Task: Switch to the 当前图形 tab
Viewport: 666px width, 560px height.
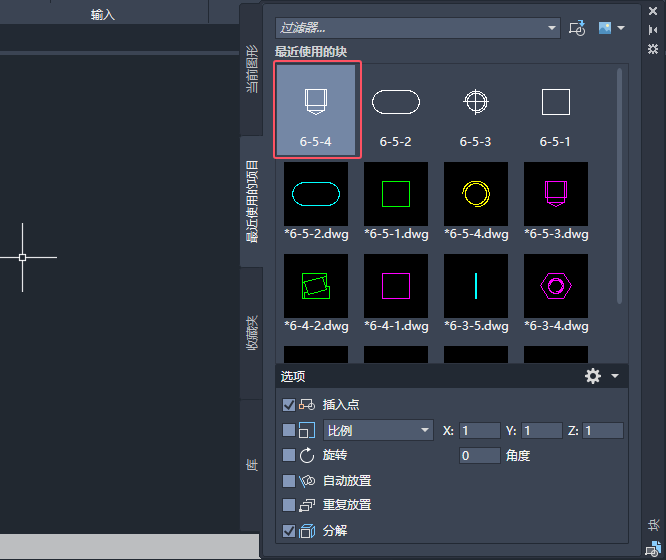Action: pos(252,69)
